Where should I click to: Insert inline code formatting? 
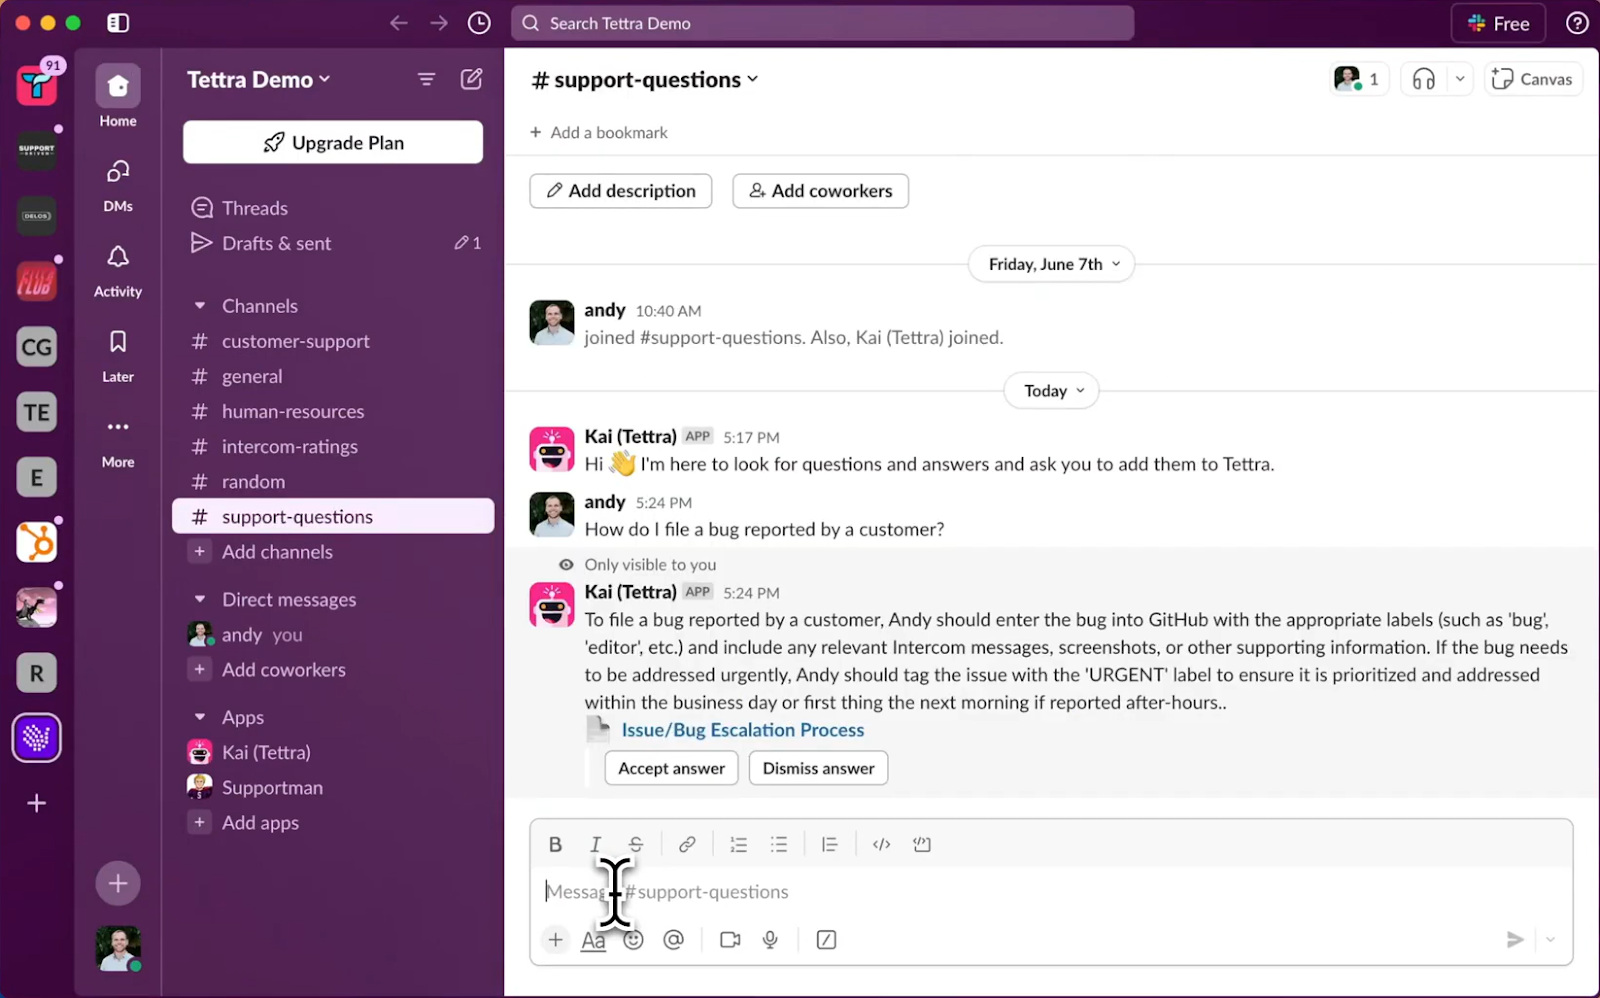click(x=881, y=844)
